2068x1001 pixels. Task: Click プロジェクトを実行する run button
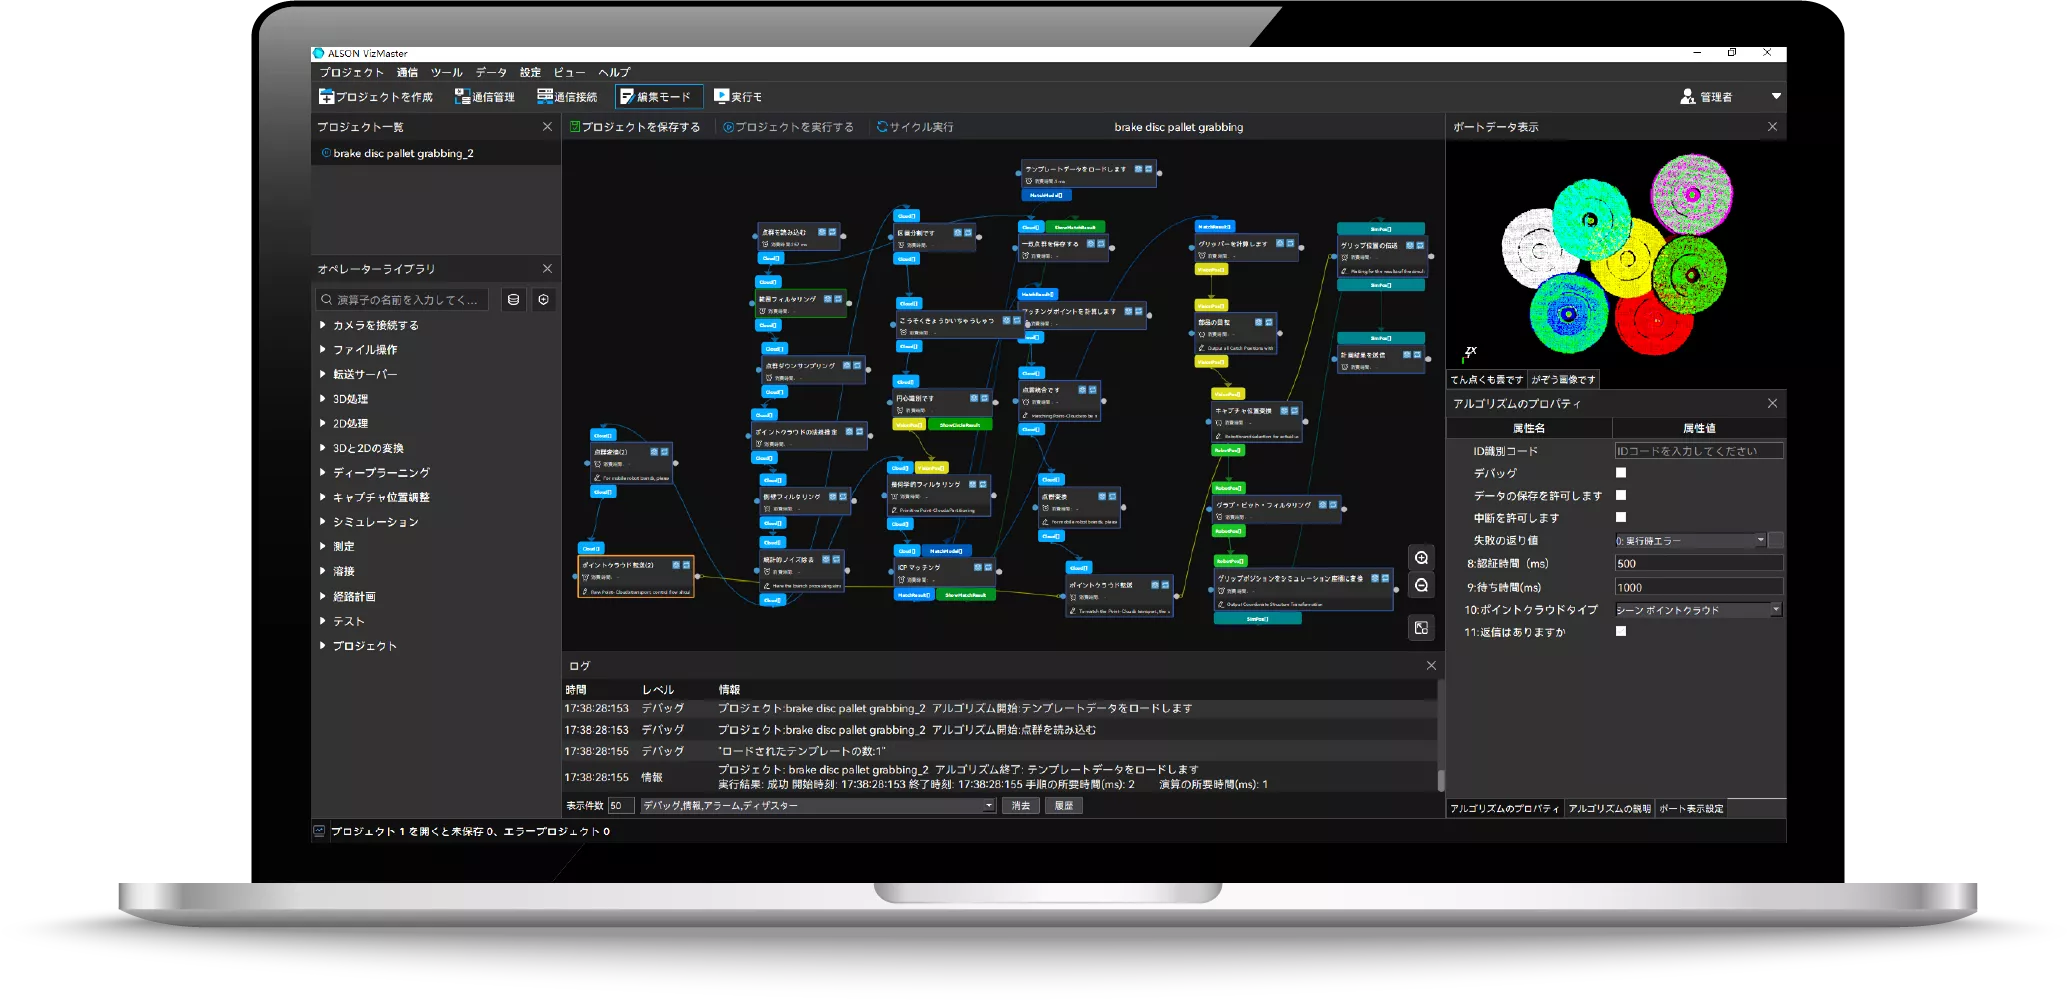[789, 127]
